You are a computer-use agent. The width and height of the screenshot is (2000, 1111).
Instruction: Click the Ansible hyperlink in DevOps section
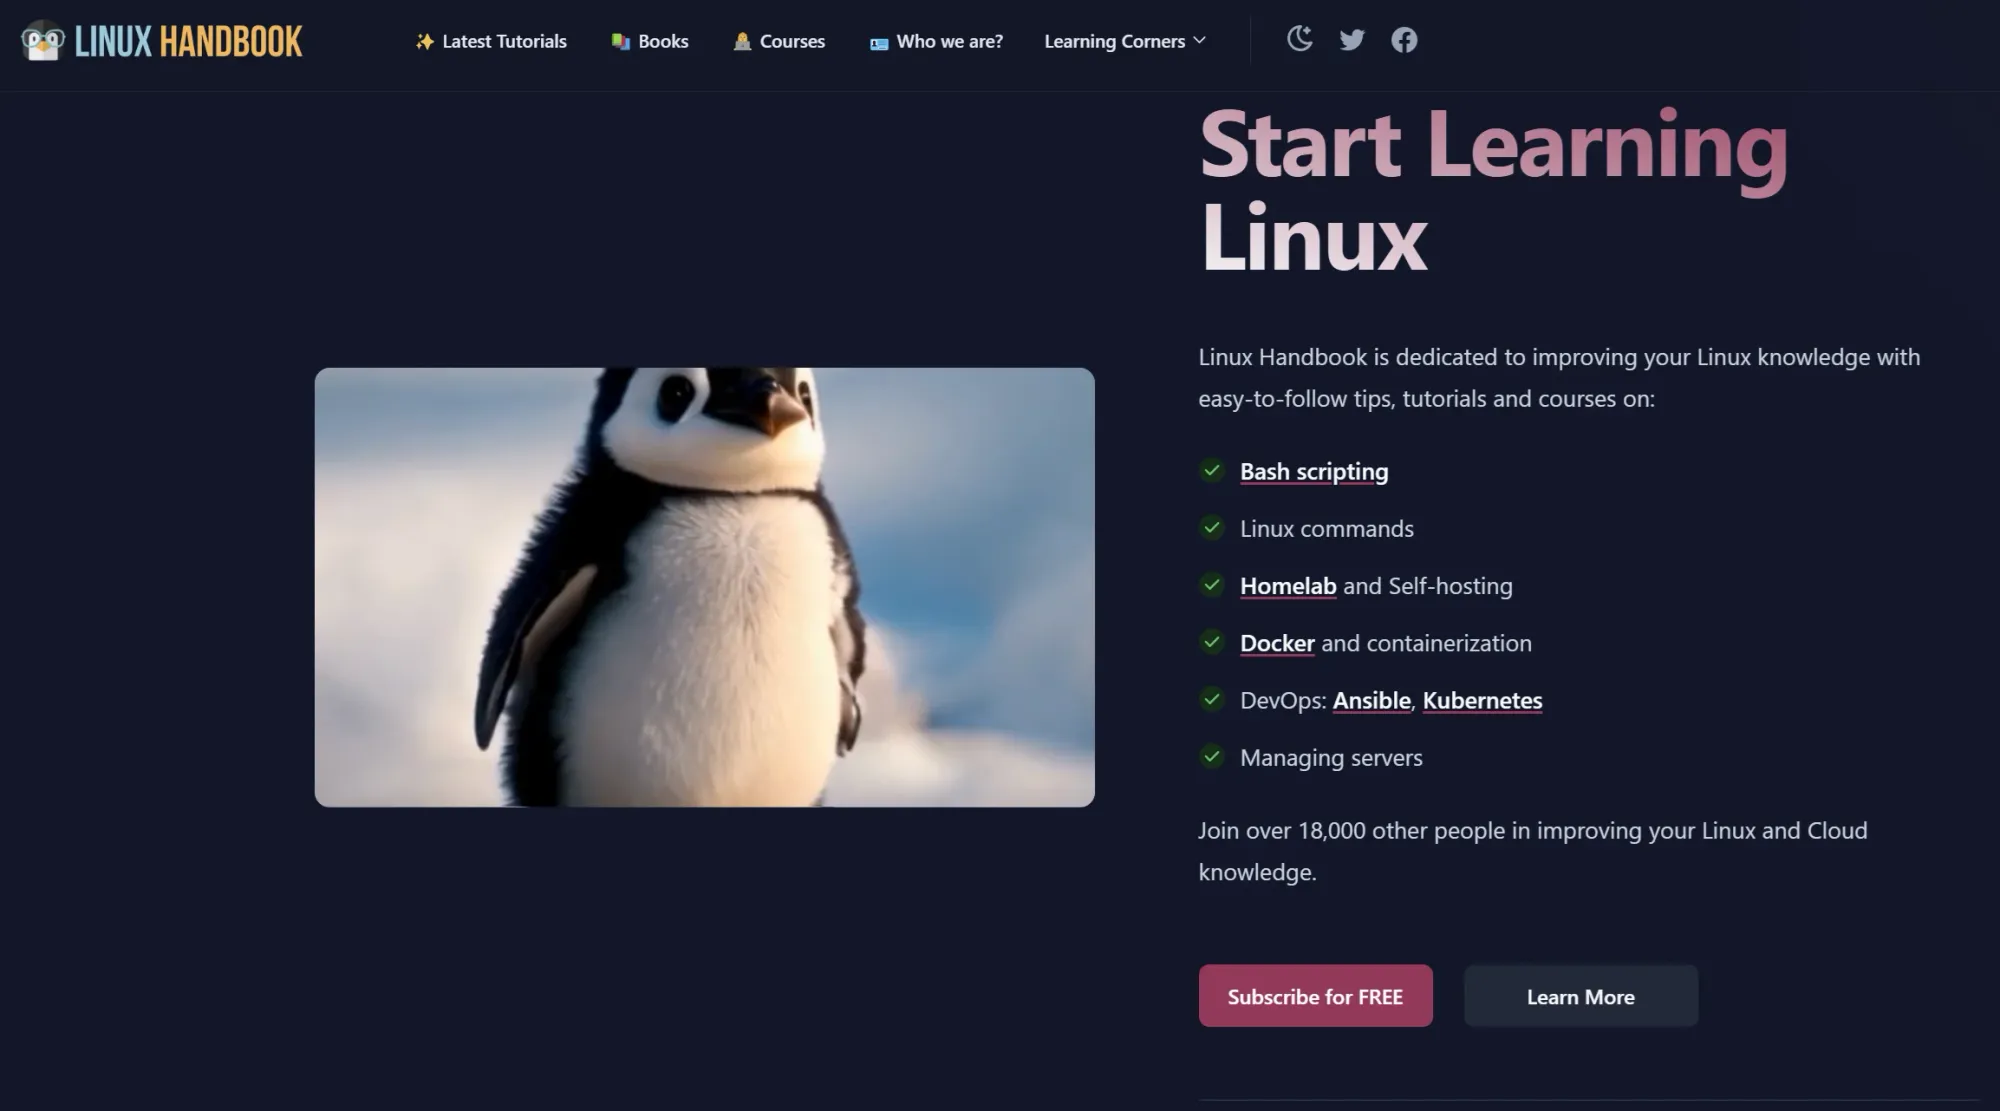[1371, 698]
